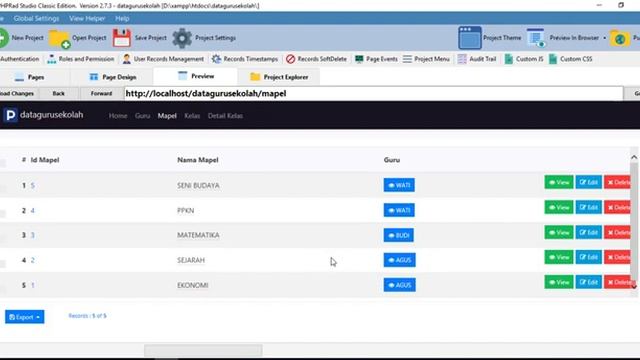Open Records SoftDelete settings

[316, 59]
